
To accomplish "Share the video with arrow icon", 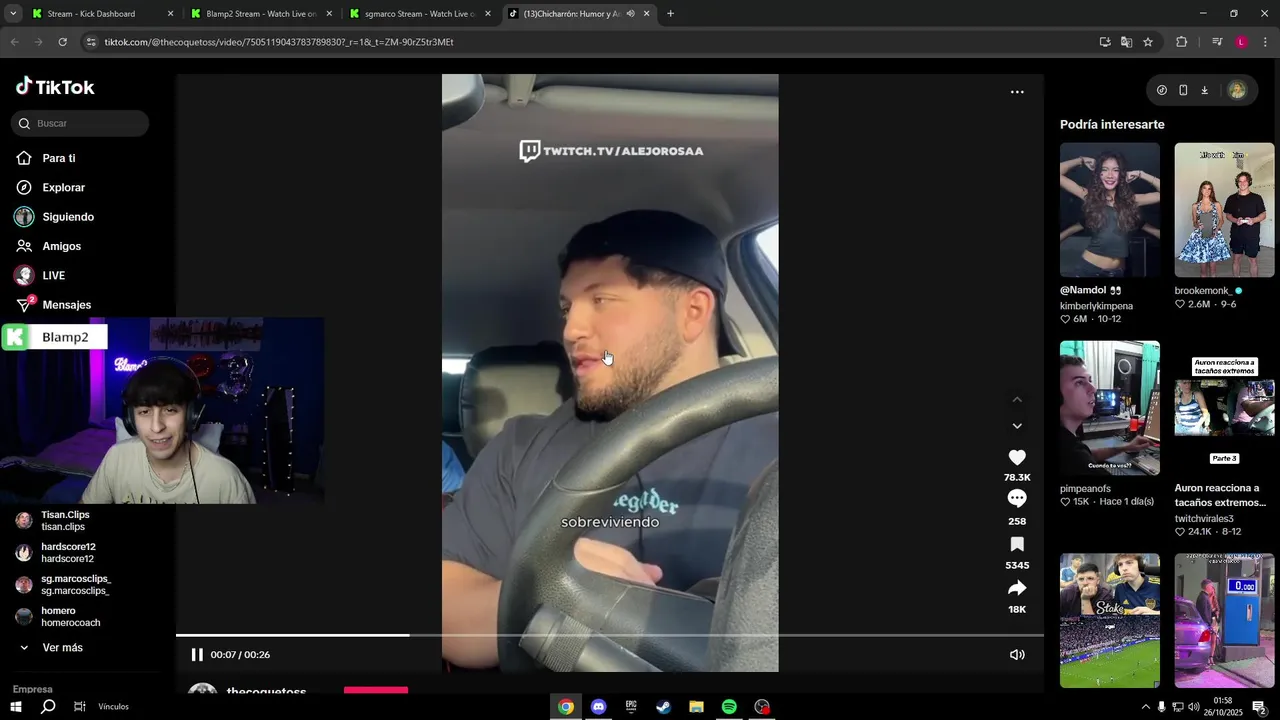I will point(1017,588).
